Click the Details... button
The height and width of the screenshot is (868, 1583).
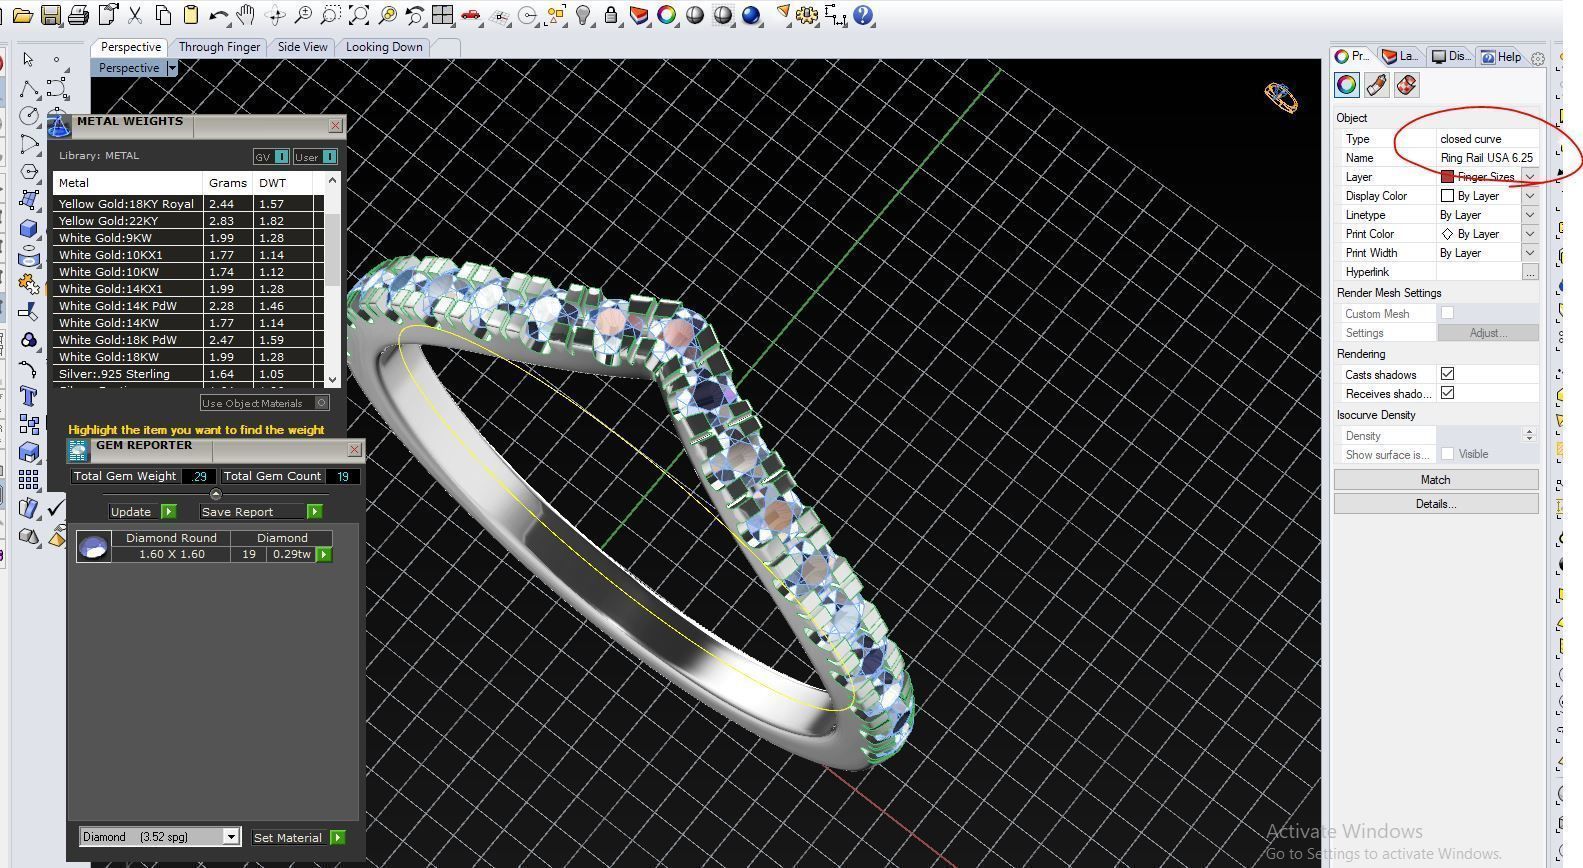[x=1436, y=504]
